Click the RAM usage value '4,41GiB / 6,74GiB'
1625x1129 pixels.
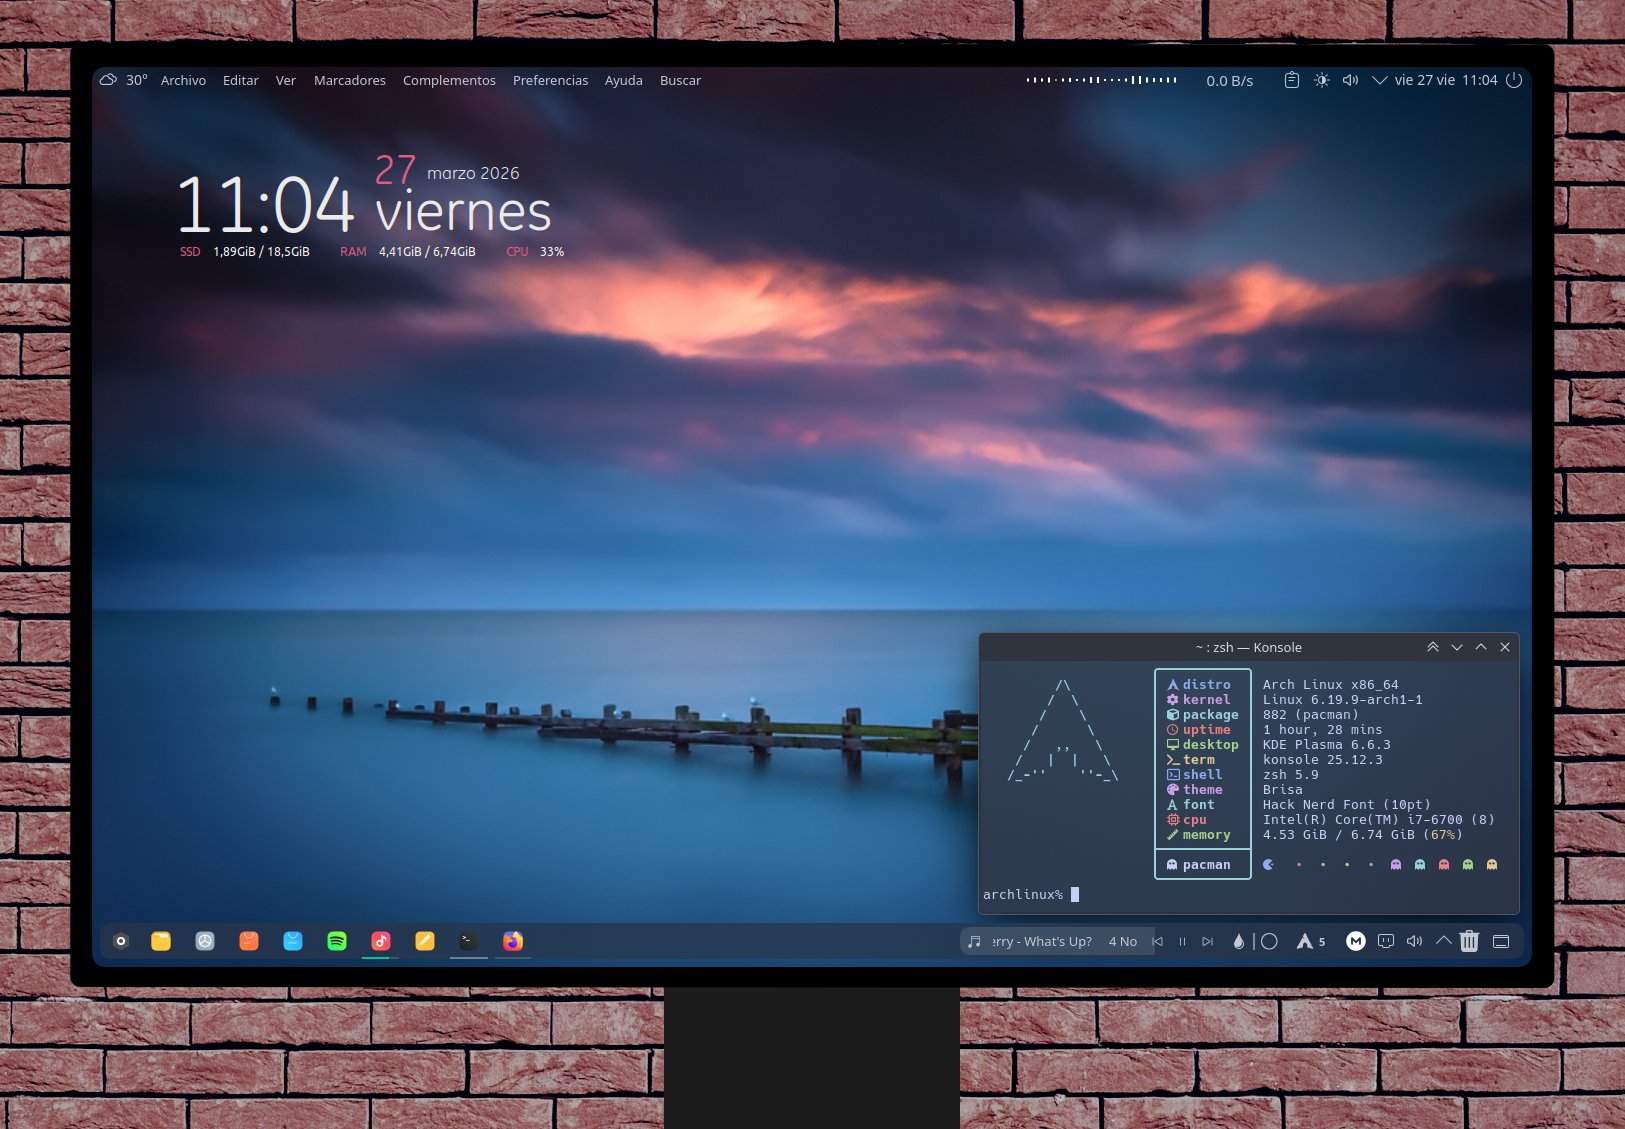[427, 252]
